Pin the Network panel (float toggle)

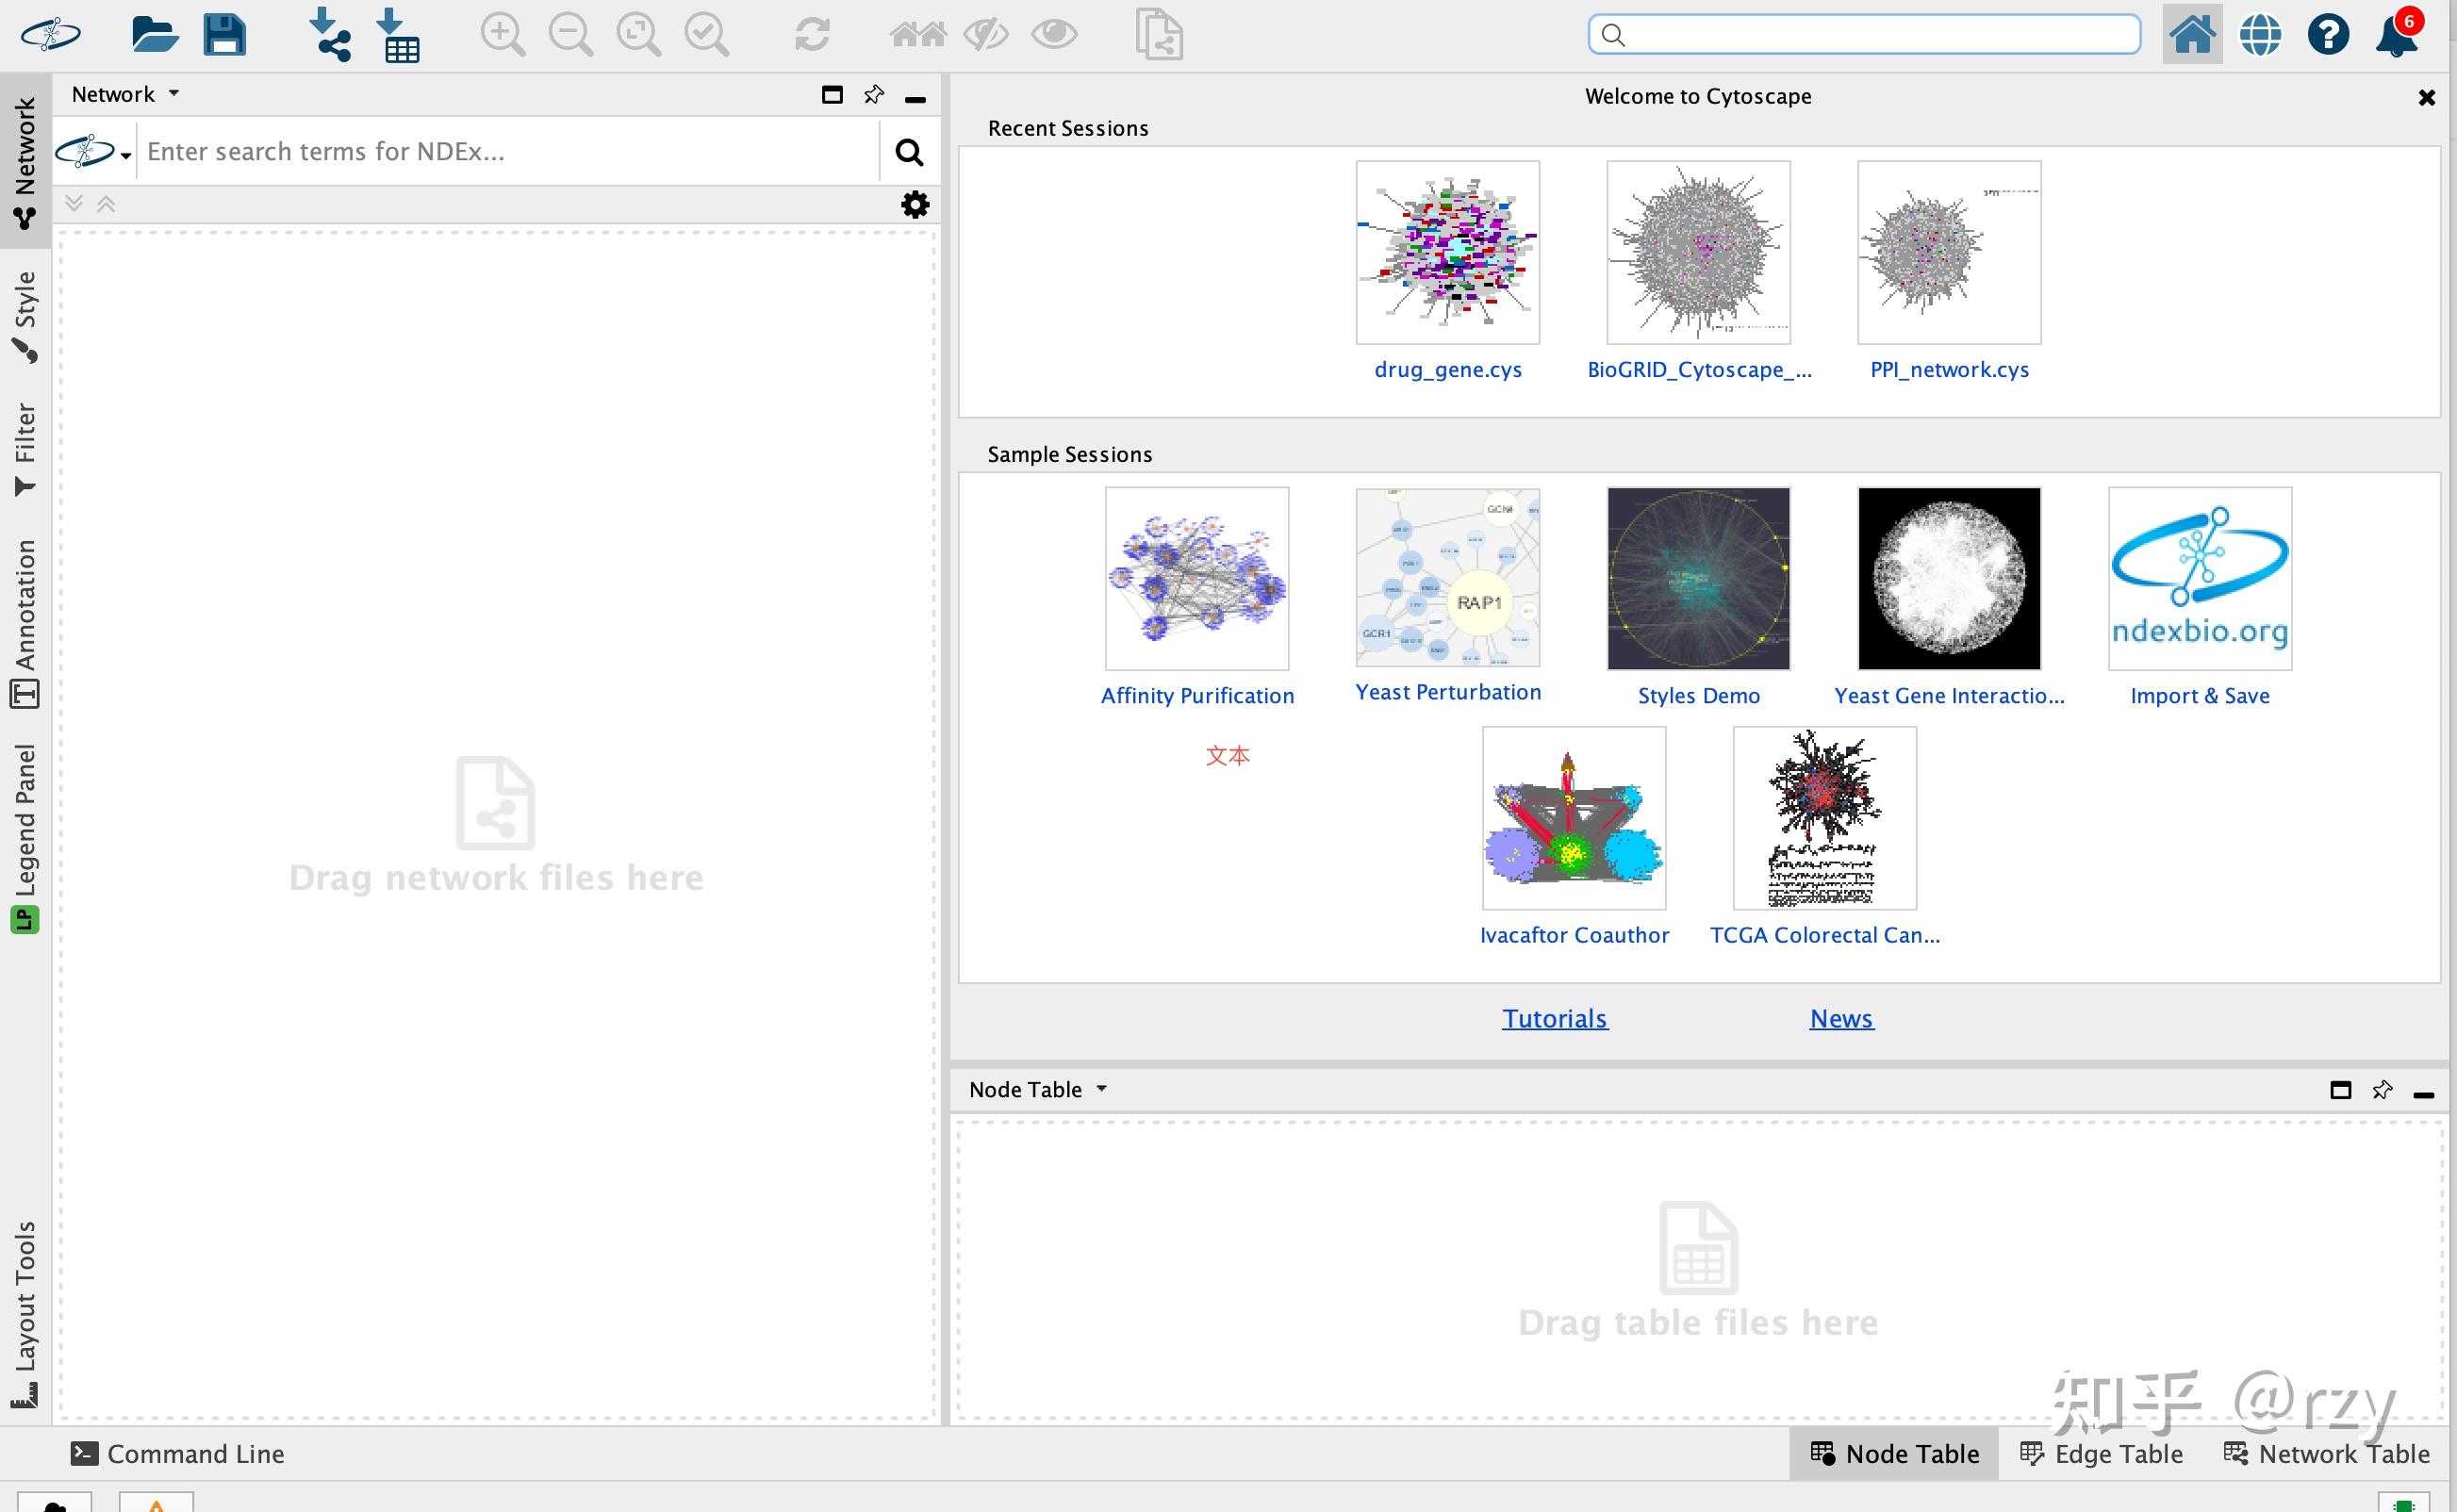tap(873, 95)
